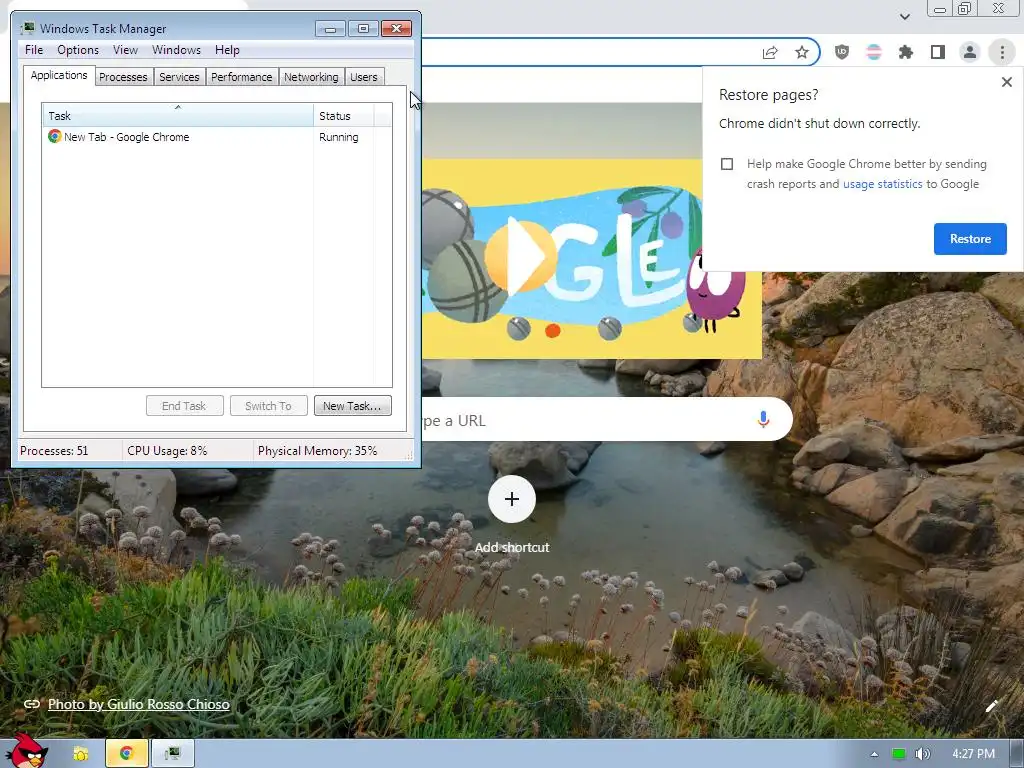Switch to Chrome on the taskbar
The image size is (1024, 768).
[126, 754]
